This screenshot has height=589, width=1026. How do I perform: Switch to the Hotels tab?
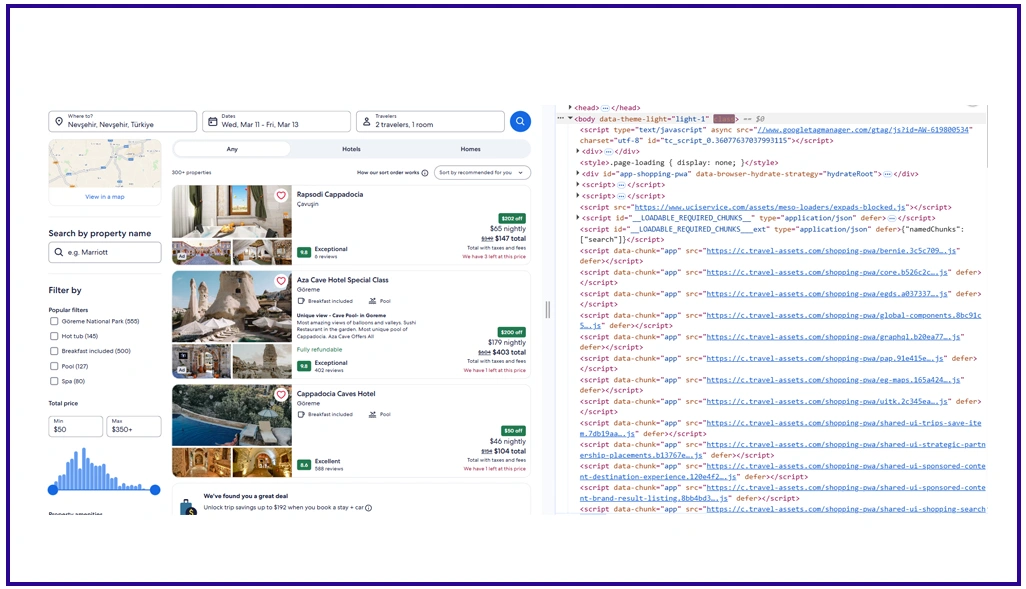point(351,149)
